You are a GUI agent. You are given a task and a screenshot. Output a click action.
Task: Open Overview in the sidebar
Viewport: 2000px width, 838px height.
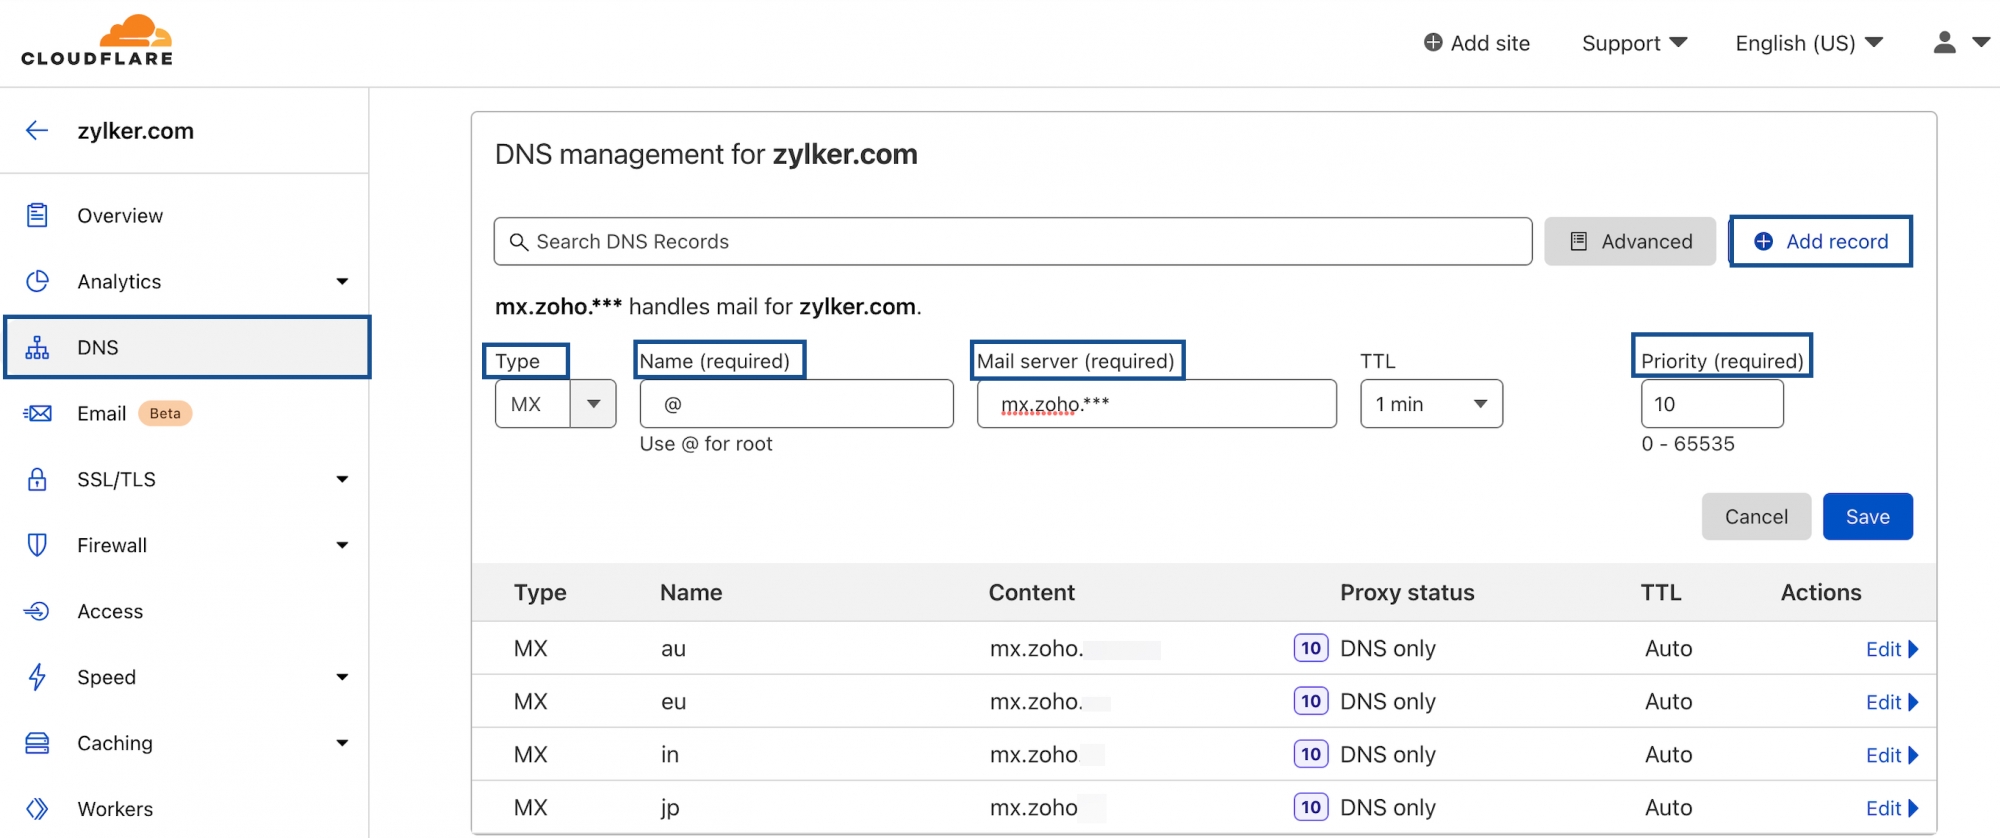pyautogui.click(x=120, y=216)
